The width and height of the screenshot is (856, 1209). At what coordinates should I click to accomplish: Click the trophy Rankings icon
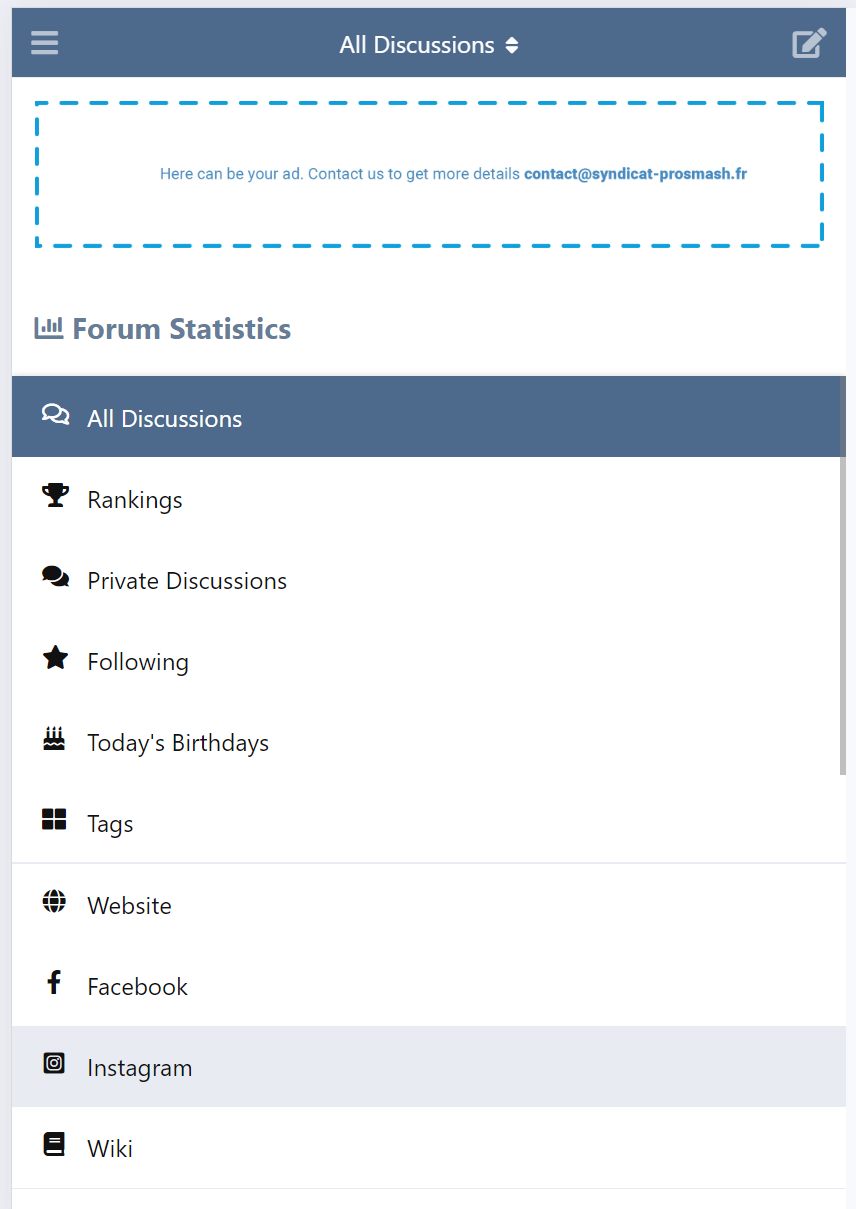[x=55, y=496]
